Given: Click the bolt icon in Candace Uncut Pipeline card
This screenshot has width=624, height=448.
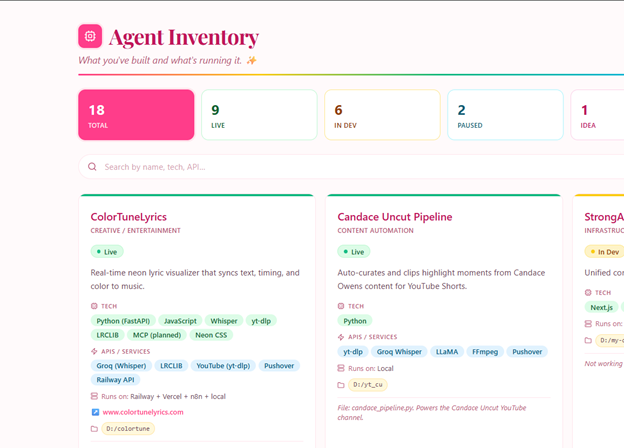Looking at the screenshot, I should coord(341,337).
